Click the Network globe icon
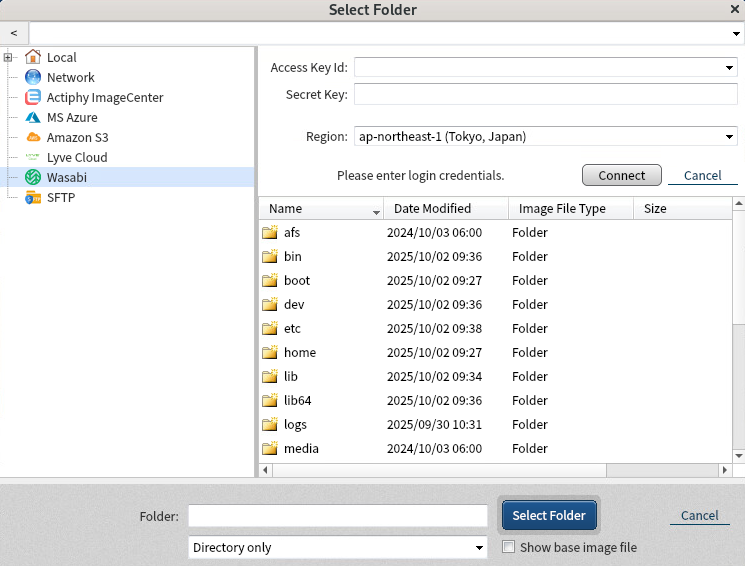This screenshot has height=566, width=745. (x=33, y=77)
